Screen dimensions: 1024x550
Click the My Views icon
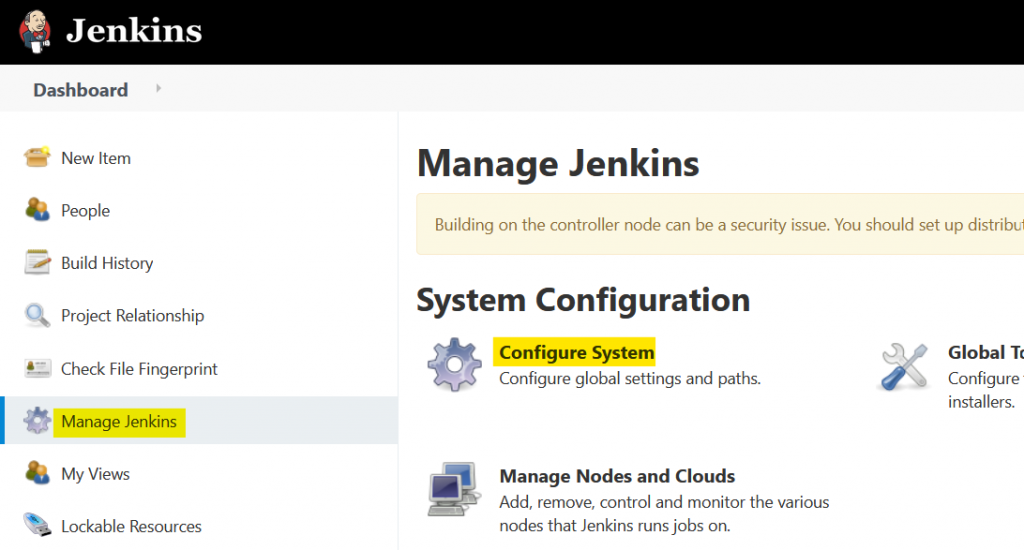pyautogui.click(x=37, y=472)
